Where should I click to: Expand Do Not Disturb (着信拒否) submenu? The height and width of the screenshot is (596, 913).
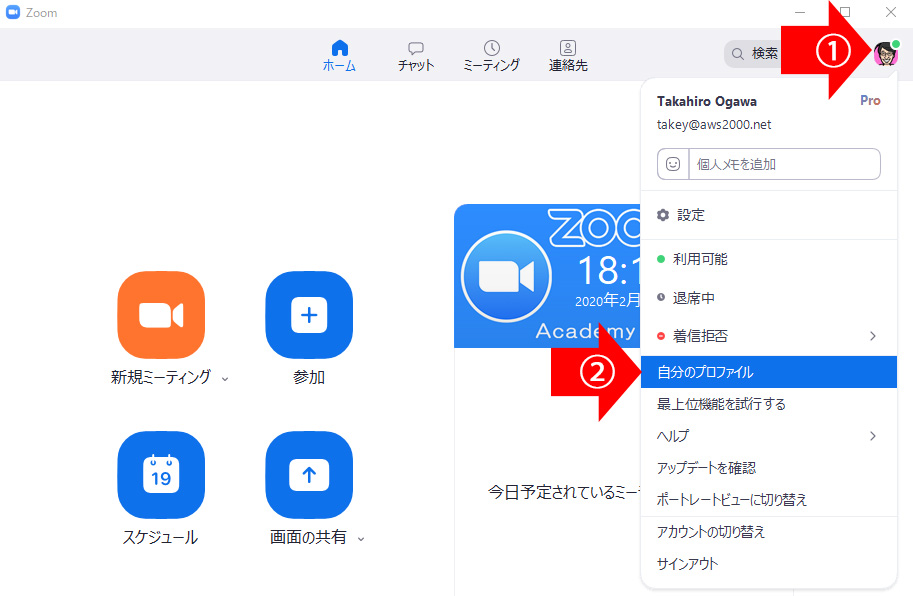pos(872,336)
